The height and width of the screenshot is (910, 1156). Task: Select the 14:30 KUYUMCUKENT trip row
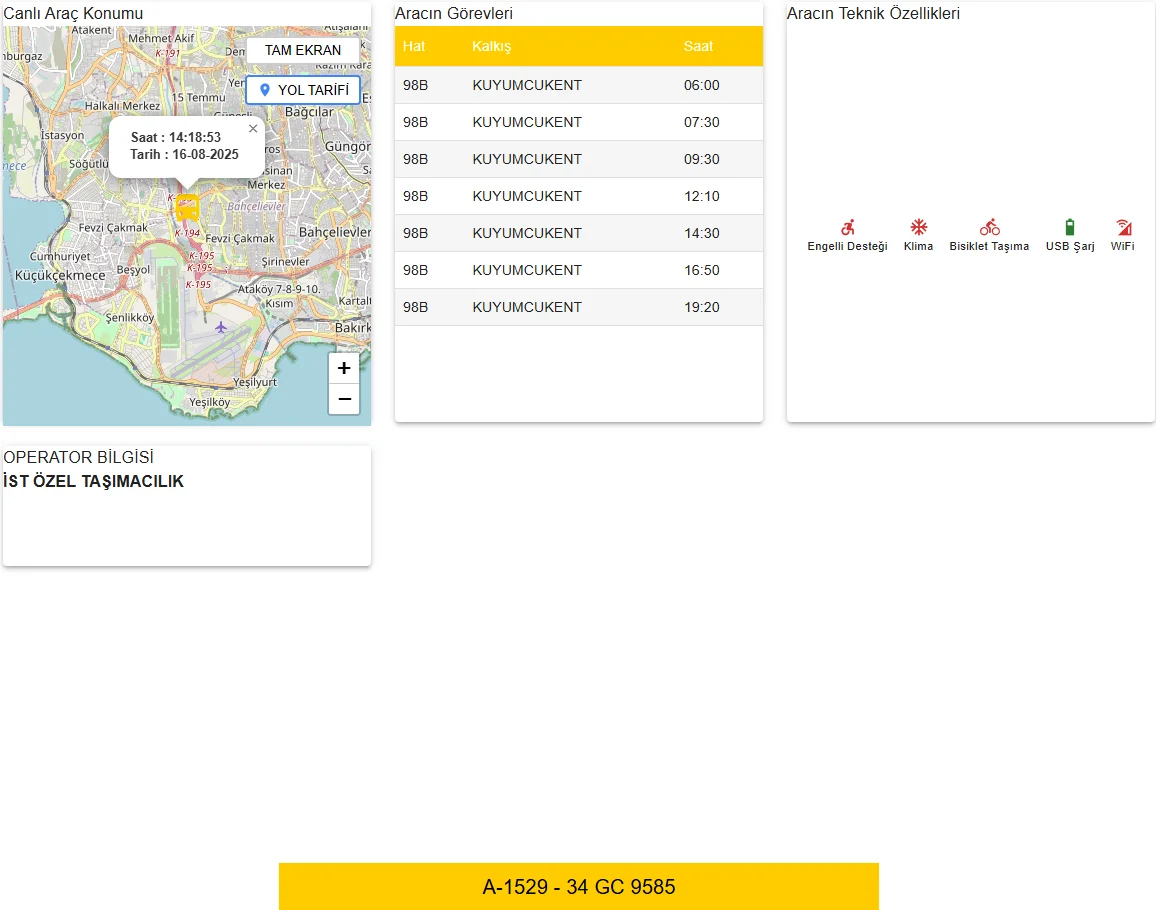coord(578,233)
